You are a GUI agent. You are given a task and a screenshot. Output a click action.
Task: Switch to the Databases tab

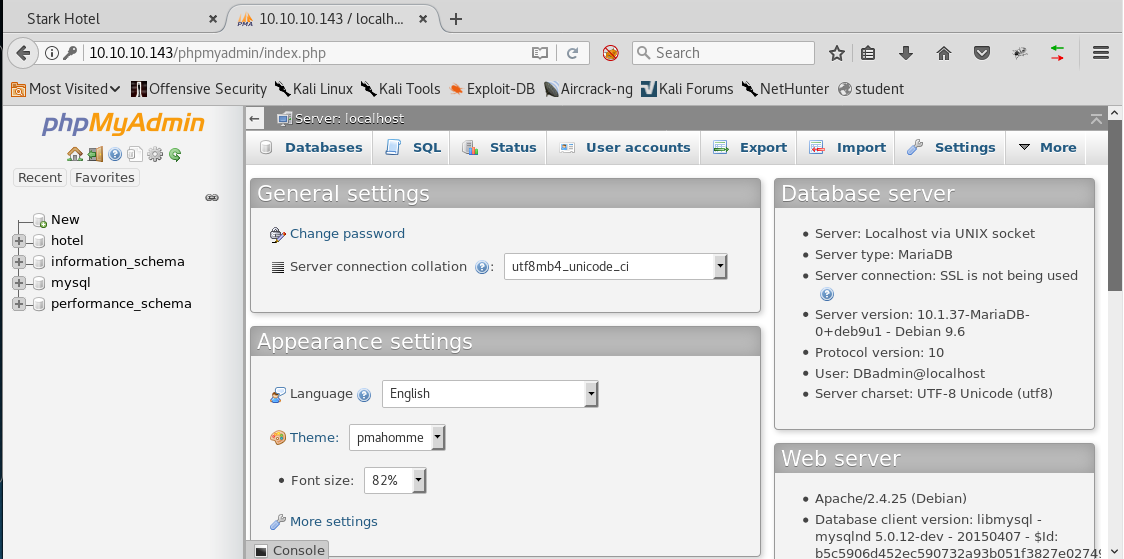[x=312, y=148]
